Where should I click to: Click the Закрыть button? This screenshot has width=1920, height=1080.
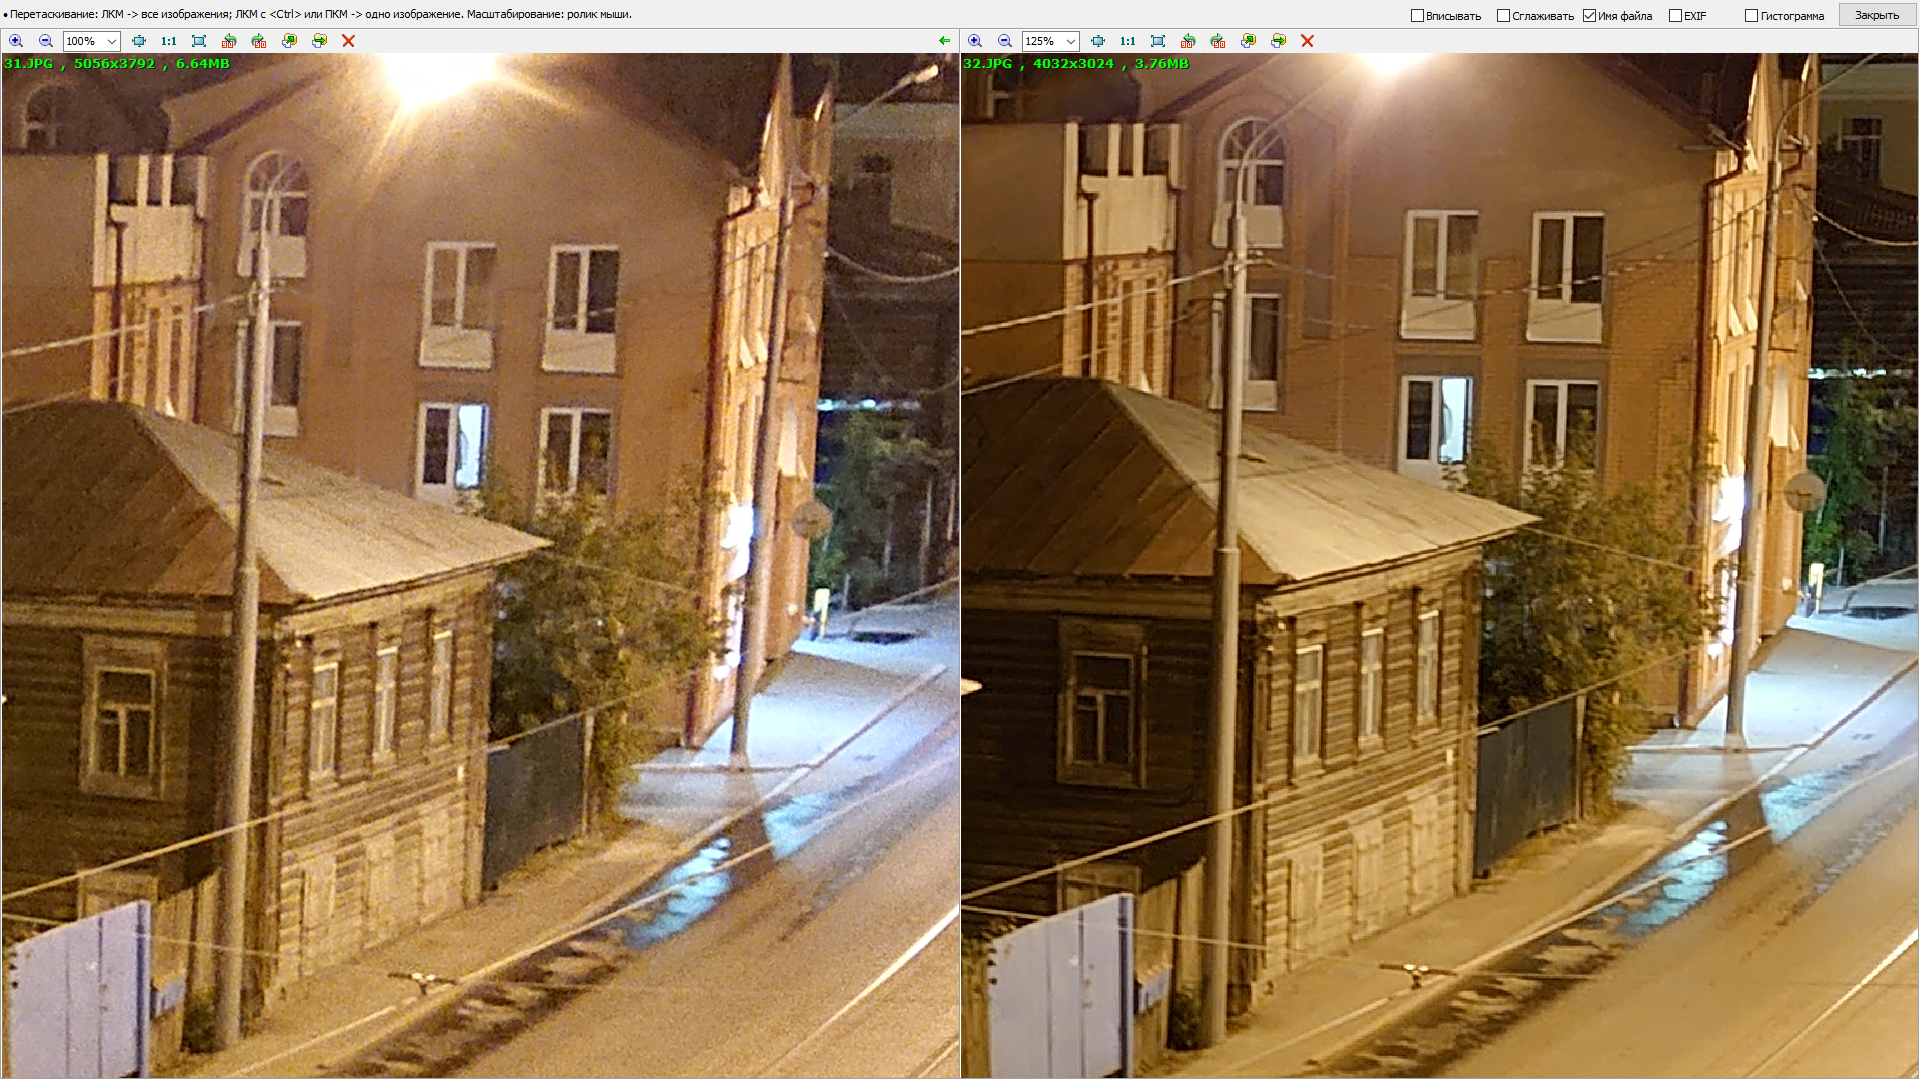click(x=1876, y=15)
